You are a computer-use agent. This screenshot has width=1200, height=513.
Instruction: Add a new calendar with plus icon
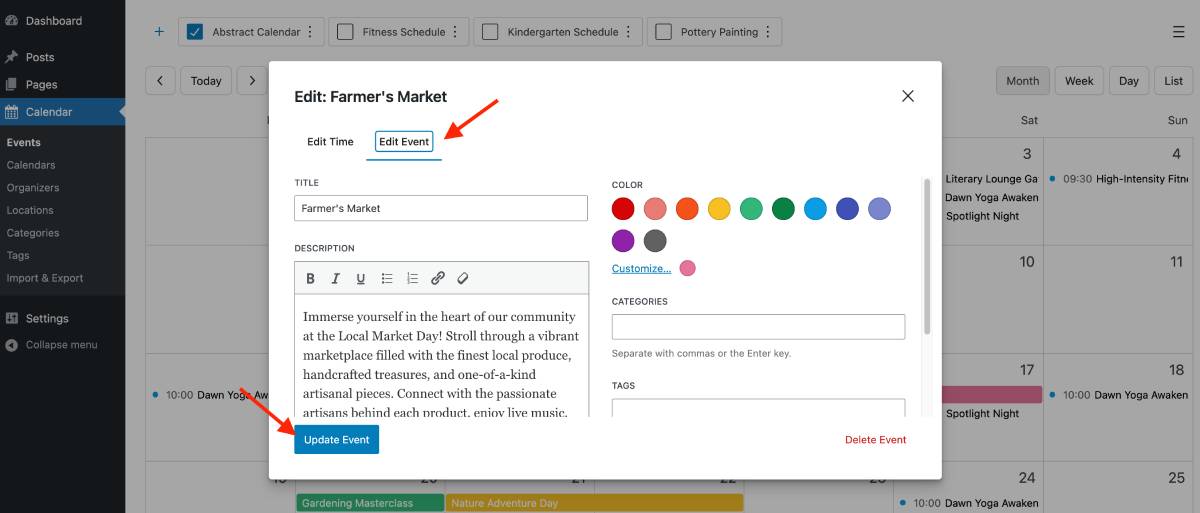coord(159,32)
